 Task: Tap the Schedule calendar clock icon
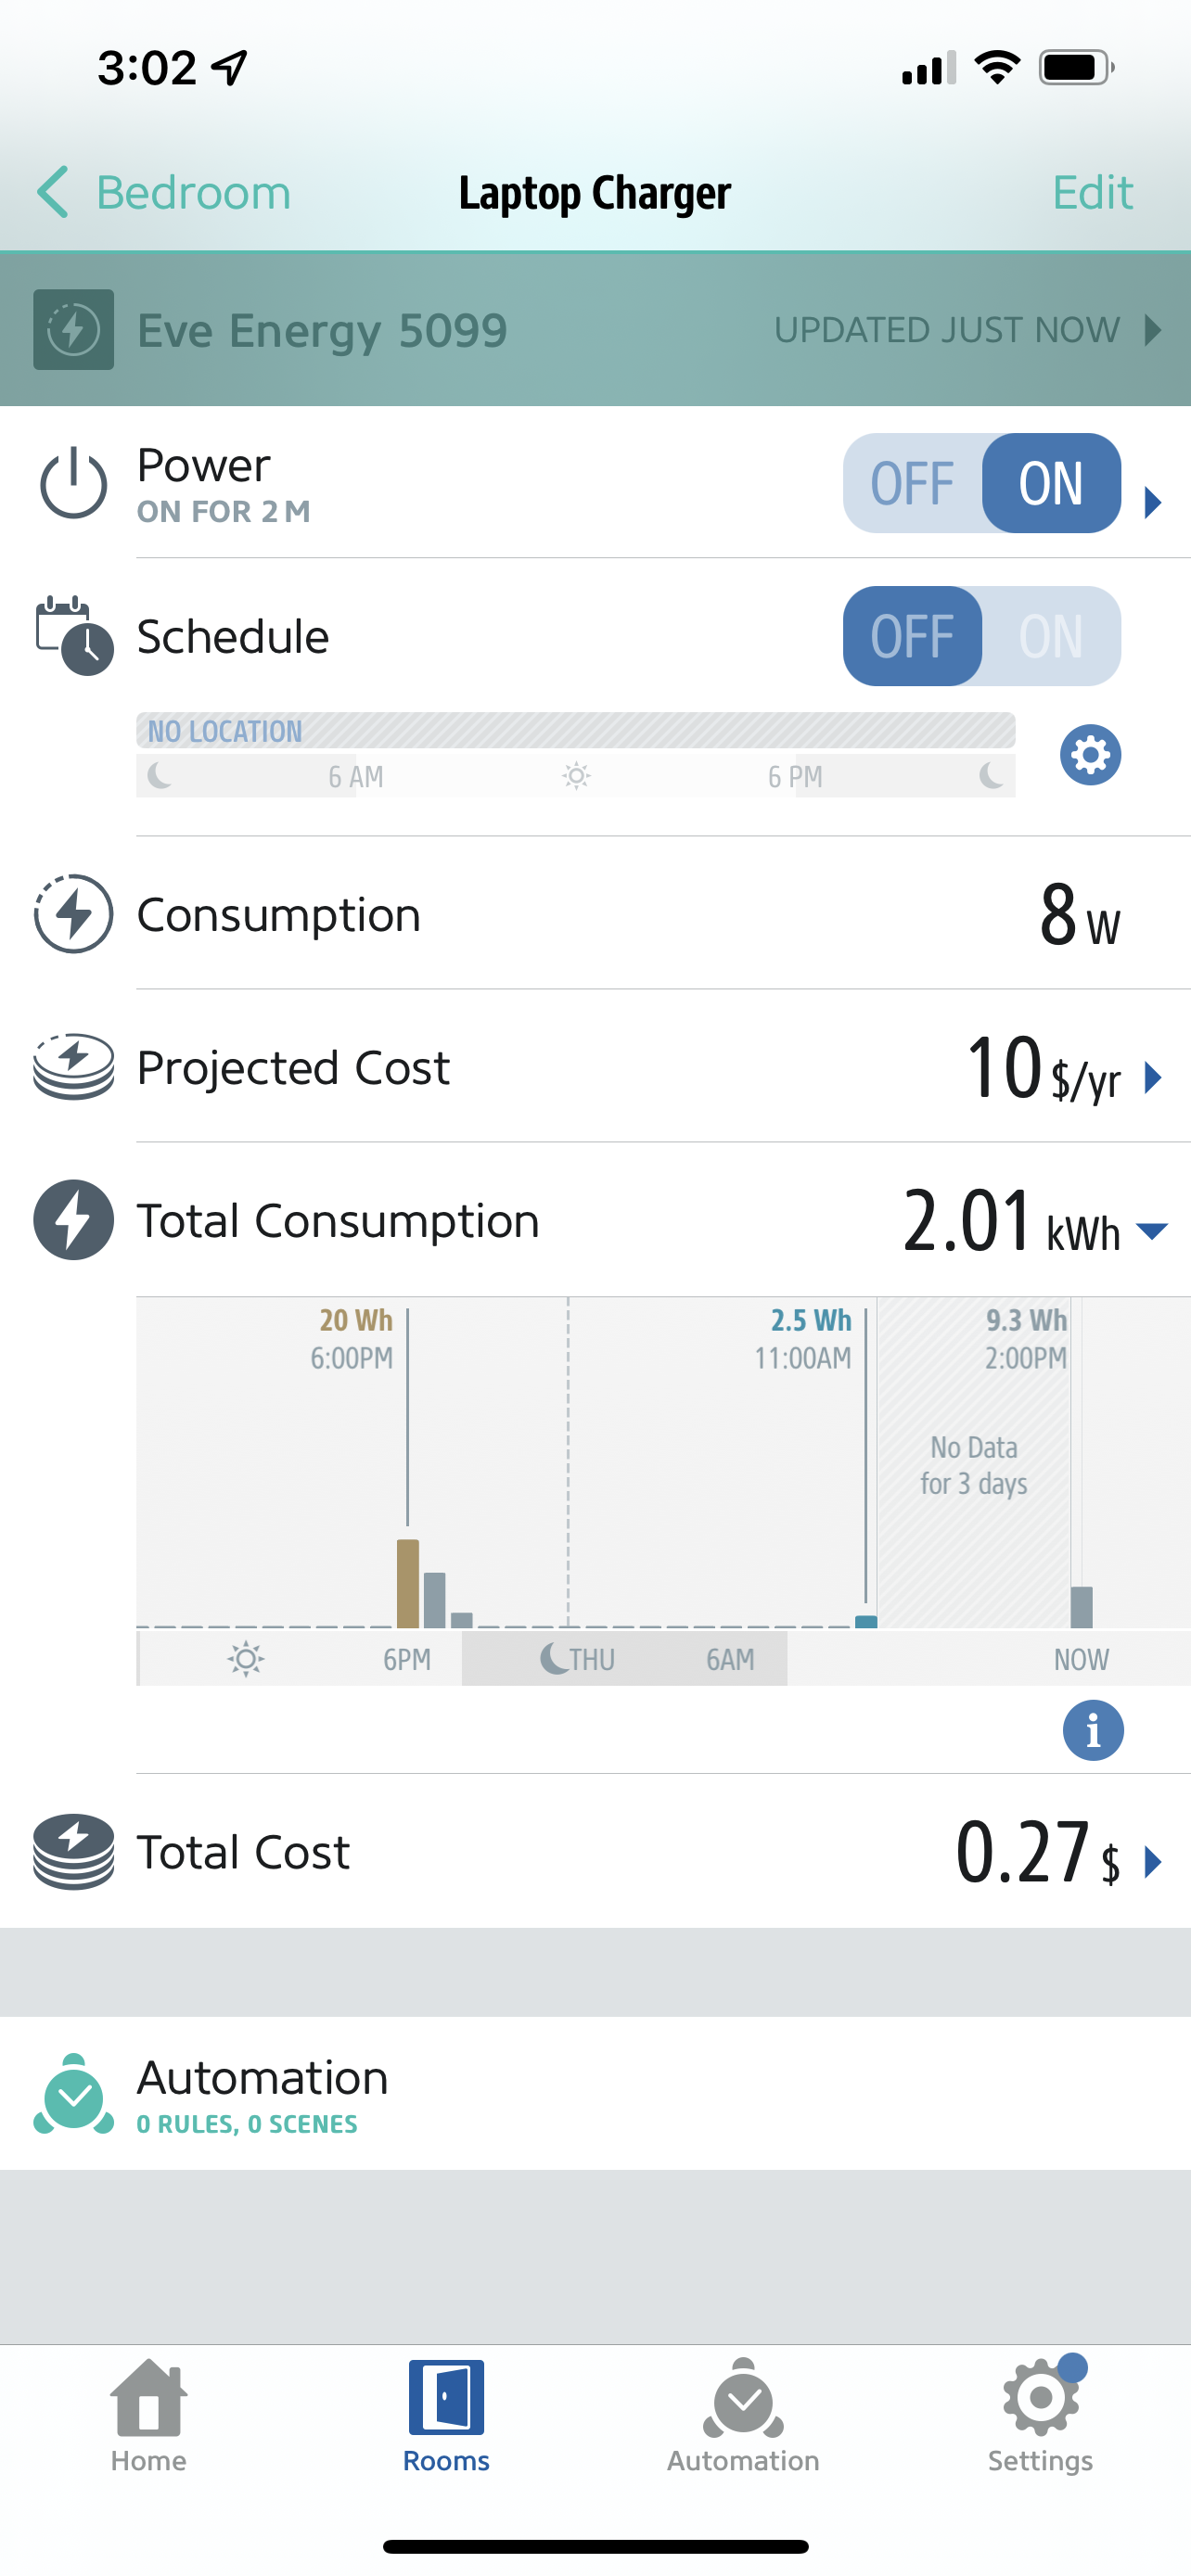[x=74, y=636]
